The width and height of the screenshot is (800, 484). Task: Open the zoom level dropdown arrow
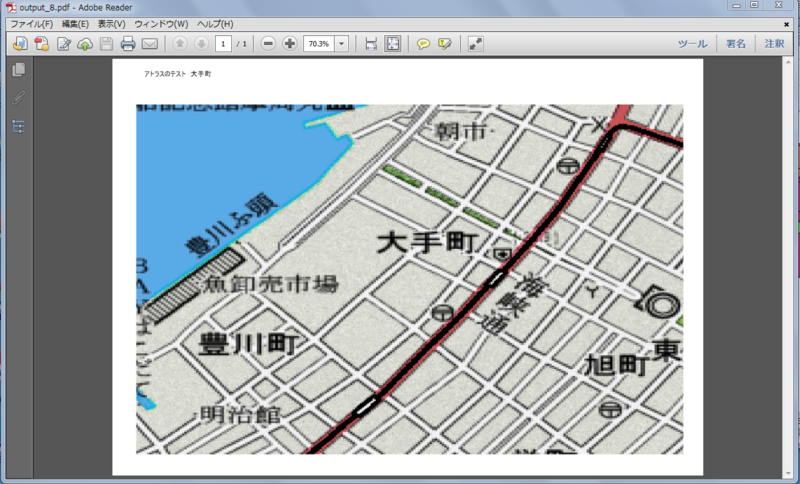341,44
